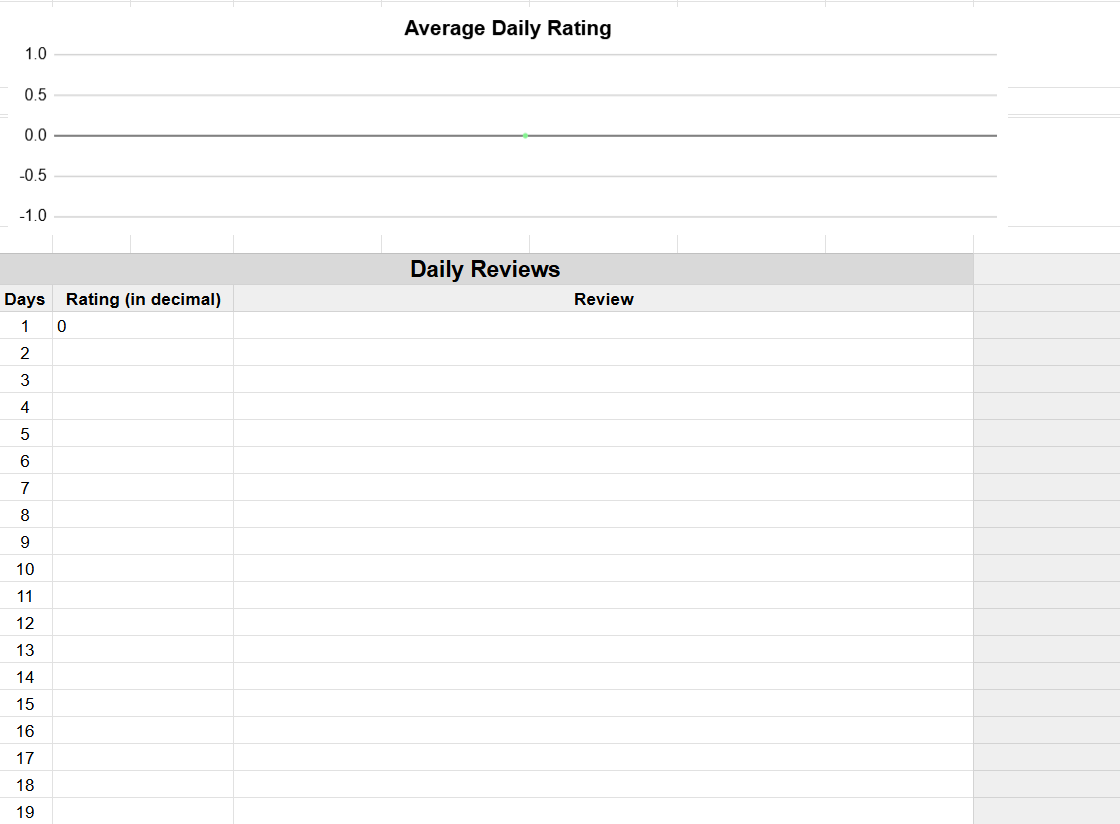The image size is (1120, 824).
Task: Click the 'Daily Reviews' section header
Action: coord(486,269)
